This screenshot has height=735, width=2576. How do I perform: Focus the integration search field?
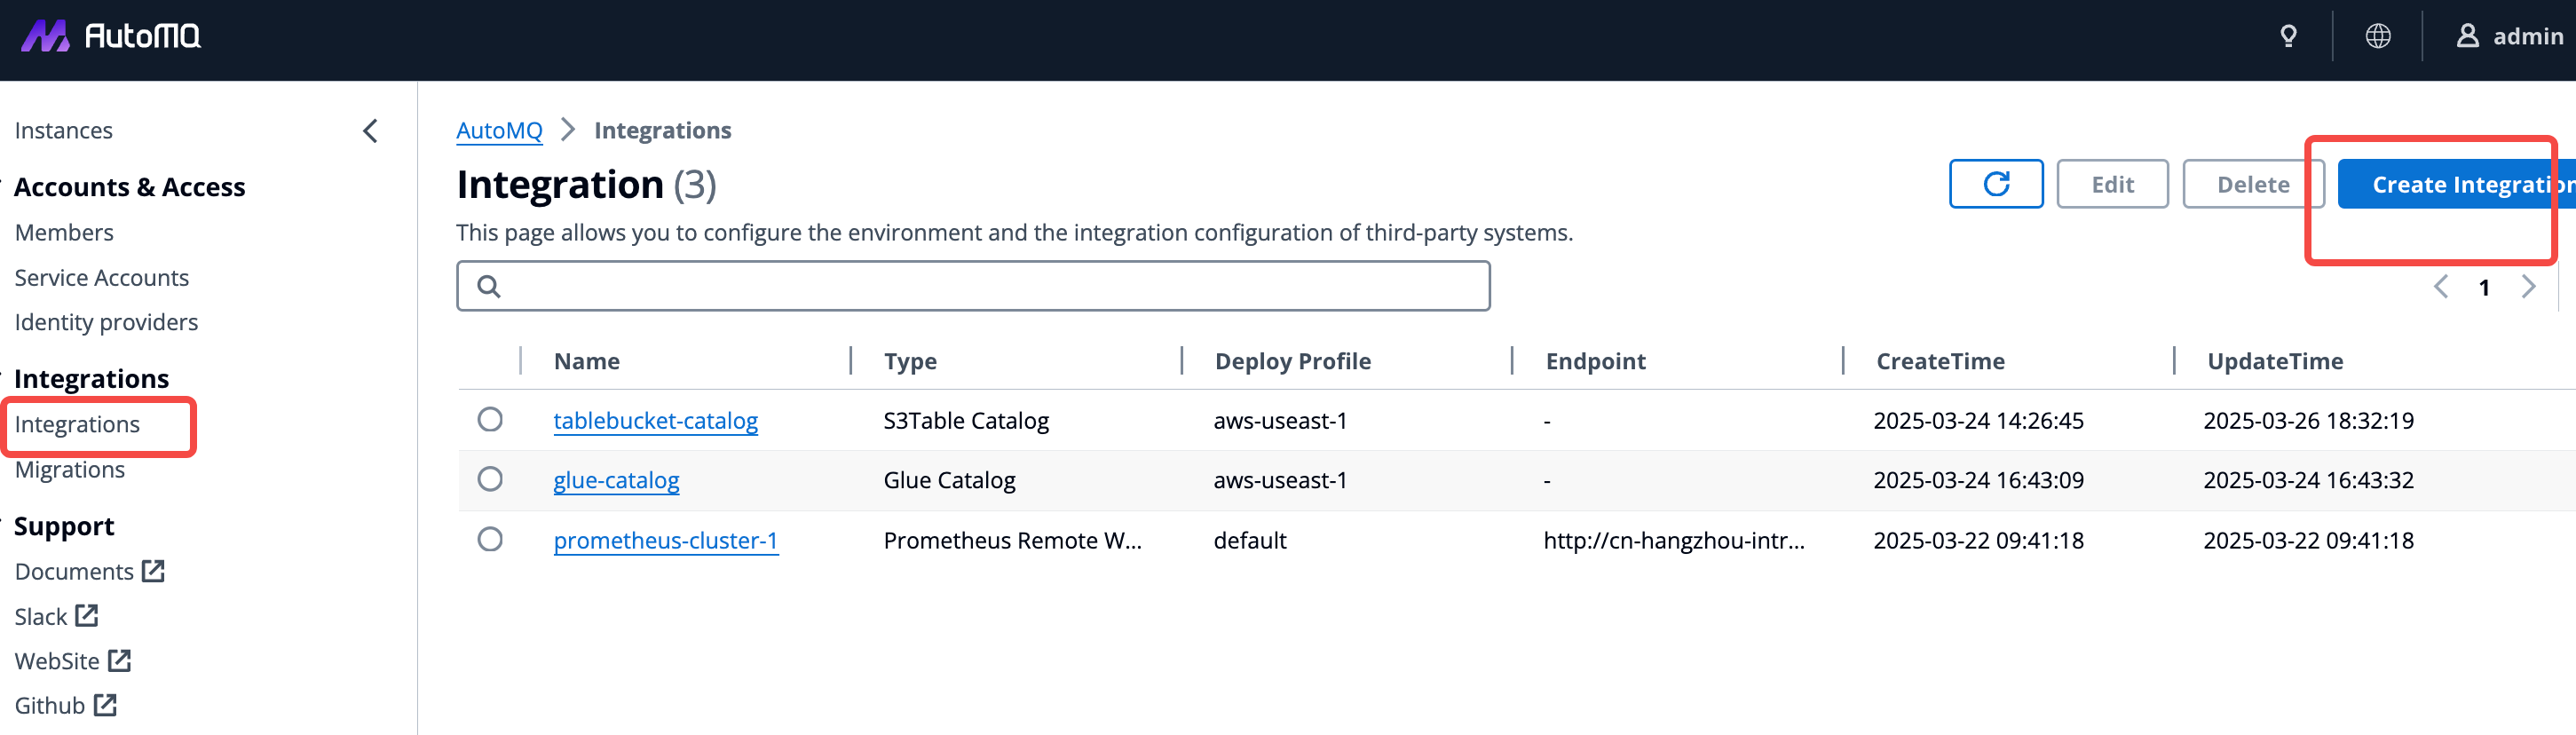point(973,286)
